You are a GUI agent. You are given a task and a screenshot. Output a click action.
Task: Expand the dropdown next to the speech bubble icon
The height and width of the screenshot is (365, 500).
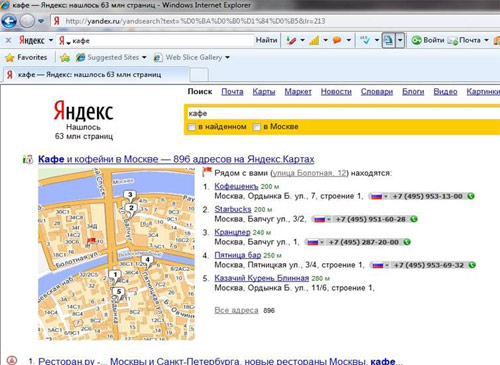tap(349, 40)
